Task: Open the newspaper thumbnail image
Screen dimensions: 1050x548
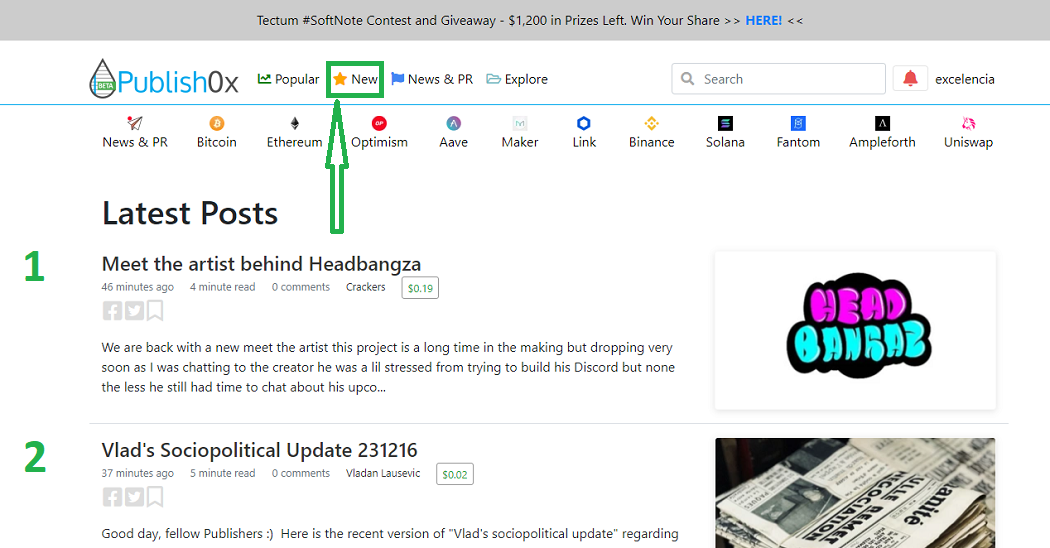Action: pyautogui.click(x=855, y=493)
